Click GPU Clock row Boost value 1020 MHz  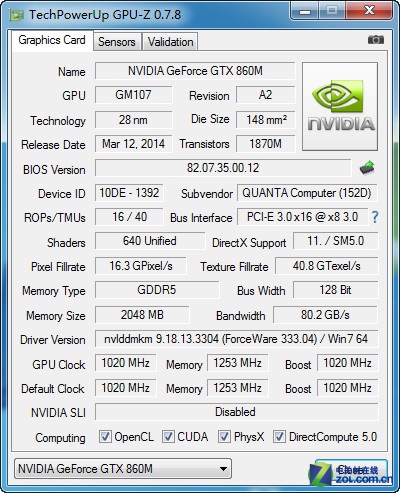pos(347,363)
